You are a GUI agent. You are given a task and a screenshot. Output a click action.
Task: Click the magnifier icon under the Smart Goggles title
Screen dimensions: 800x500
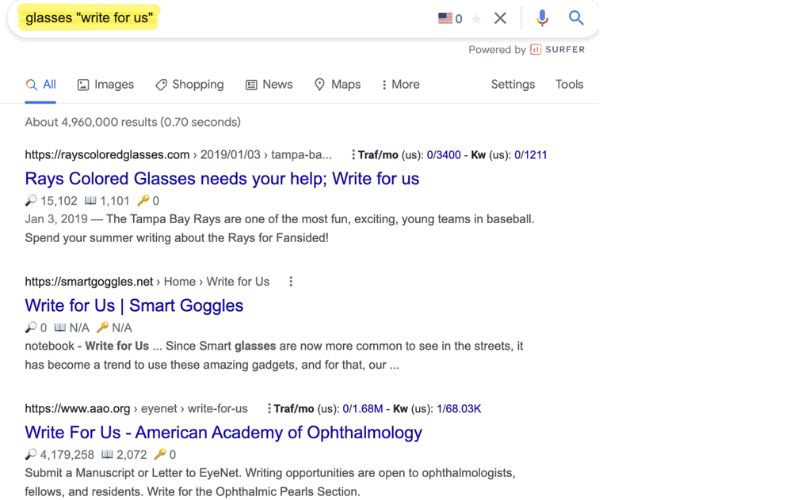31,328
